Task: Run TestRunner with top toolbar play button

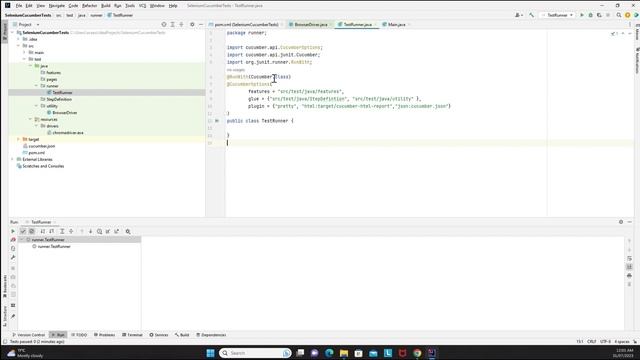Action: click(x=582, y=15)
